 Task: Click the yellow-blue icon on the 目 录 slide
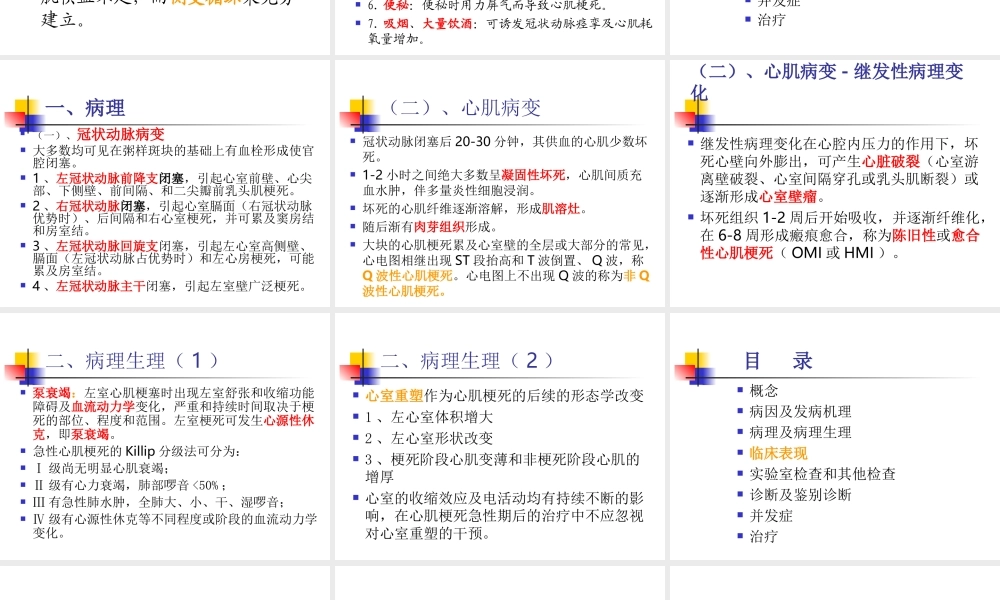click(x=697, y=360)
